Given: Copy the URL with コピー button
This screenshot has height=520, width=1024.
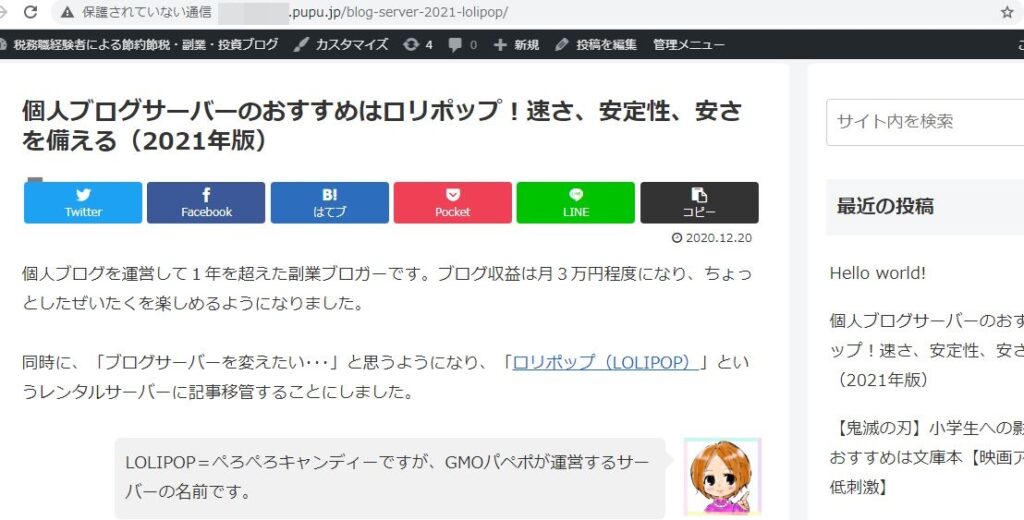Looking at the screenshot, I should (x=699, y=203).
